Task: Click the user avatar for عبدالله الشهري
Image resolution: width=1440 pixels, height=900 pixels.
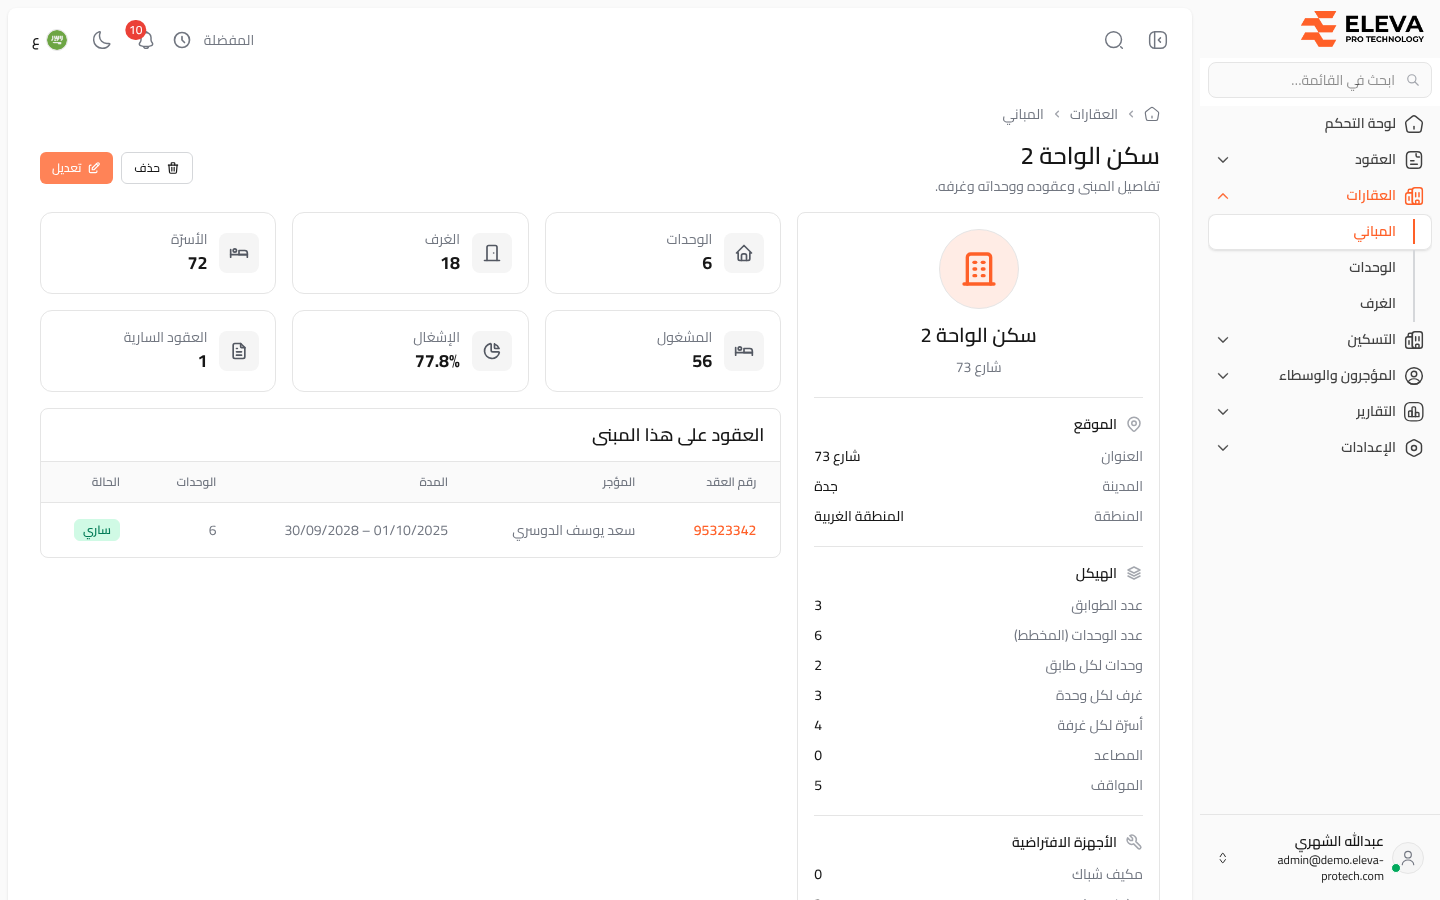Action: tap(1408, 858)
